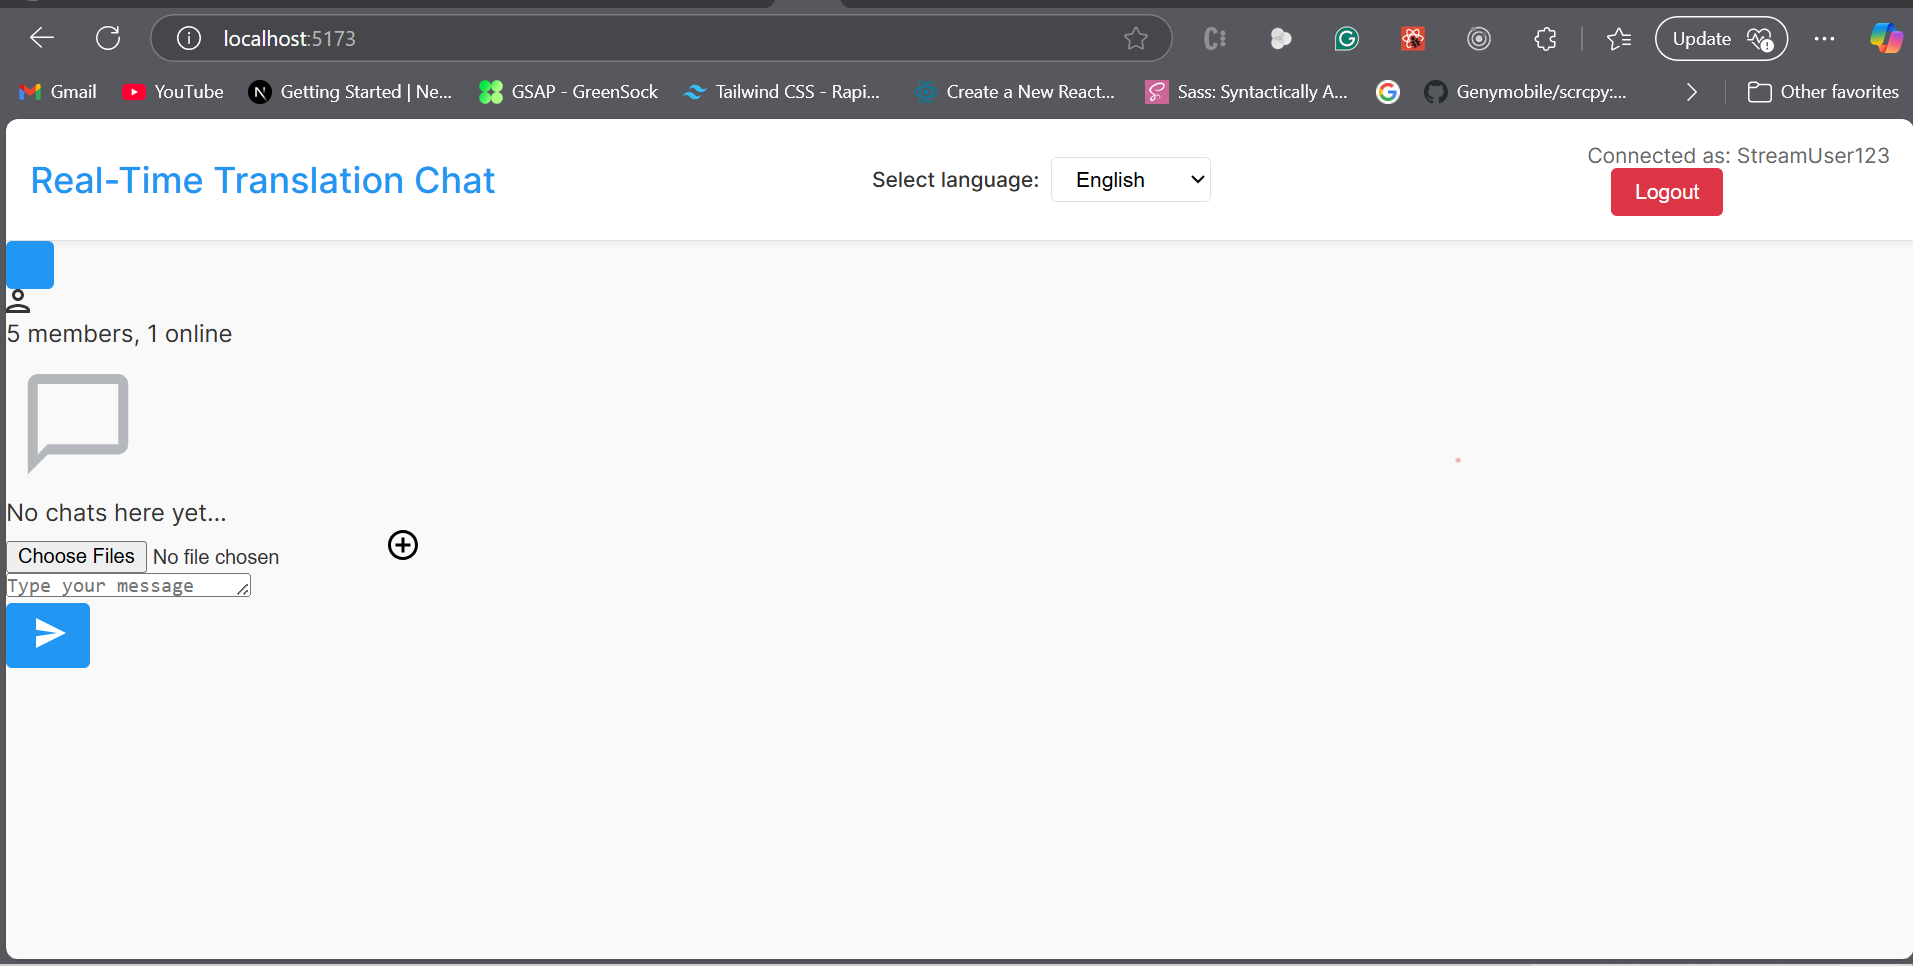Open the YouTube bookmark
This screenshot has height=966, width=1913.
173,92
